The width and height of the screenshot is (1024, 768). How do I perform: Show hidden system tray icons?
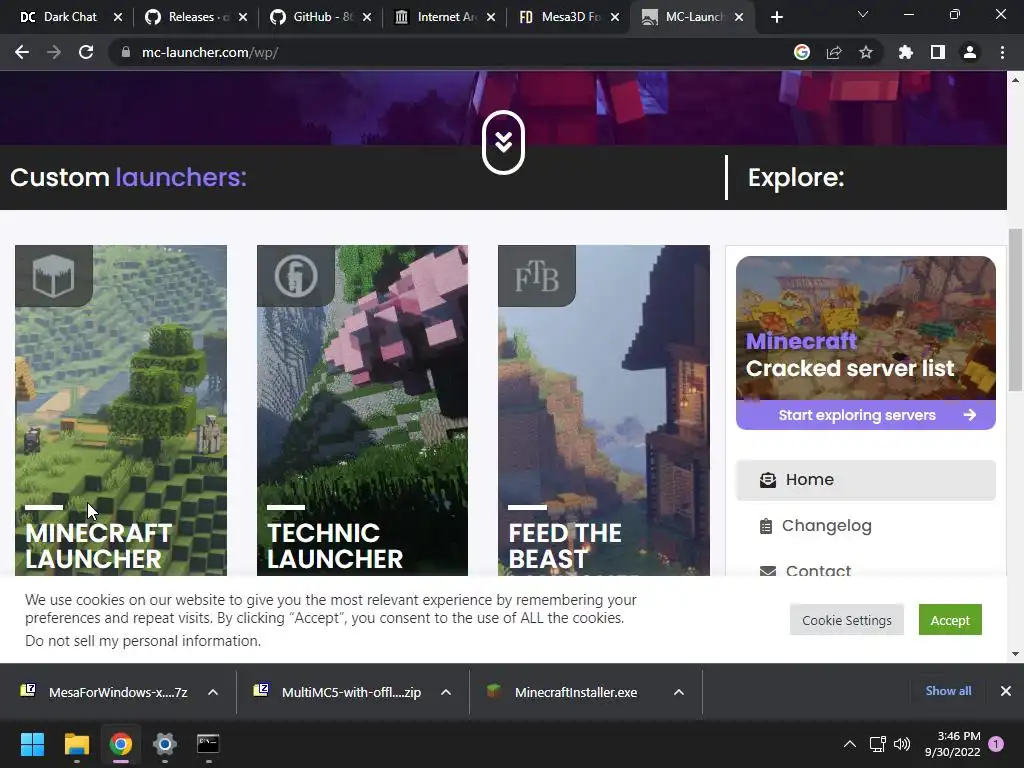pyautogui.click(x=850, y=744)
